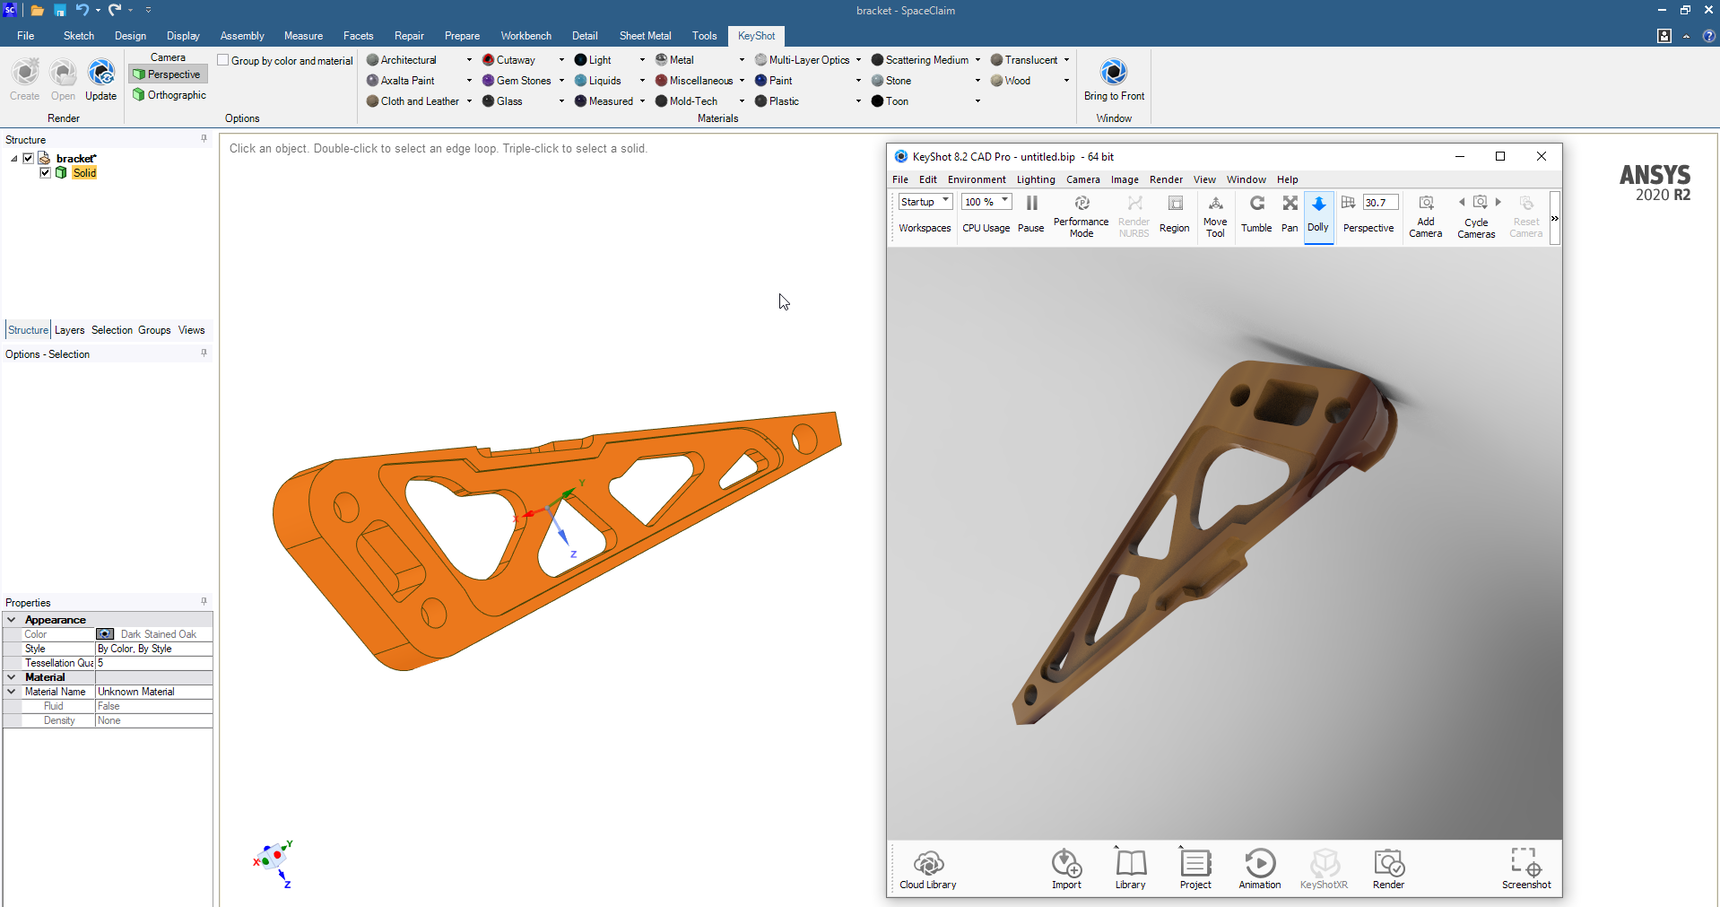Toggle the bracket visibility checkbox

28,158
